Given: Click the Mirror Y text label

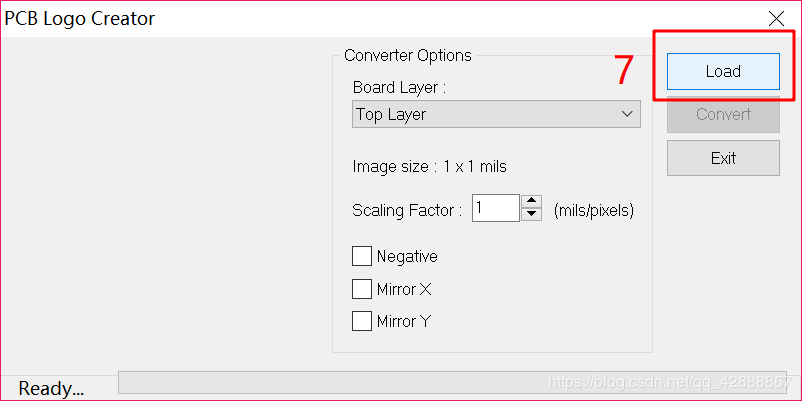Looking at the screenshot, I should point(404,321).
